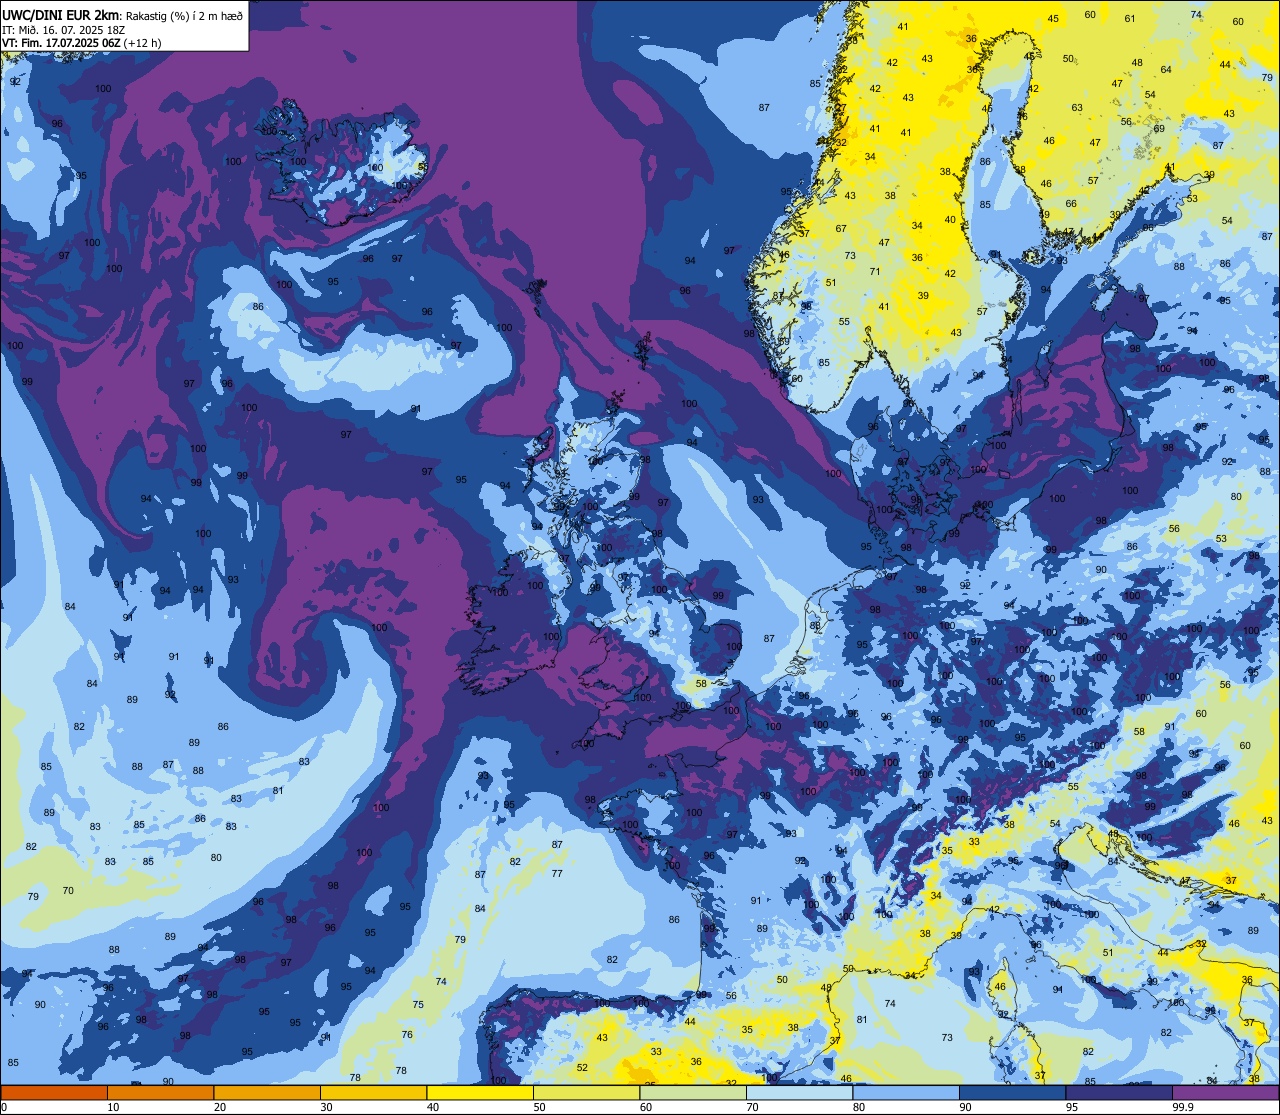Click the legend scale label "70"
The image size is (1280, 1115).
[x=752, y=1107]
